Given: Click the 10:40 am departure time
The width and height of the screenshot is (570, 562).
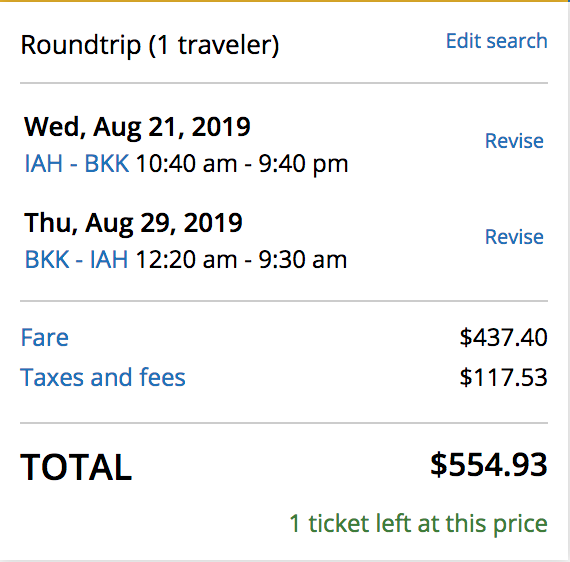Looking at the screenshot, I should tap(186, 164).
